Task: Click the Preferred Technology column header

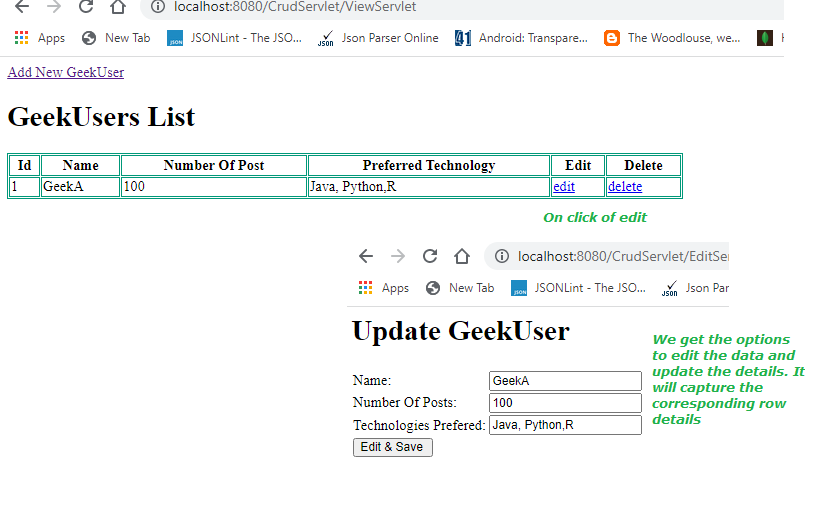Action: (429, 165)
